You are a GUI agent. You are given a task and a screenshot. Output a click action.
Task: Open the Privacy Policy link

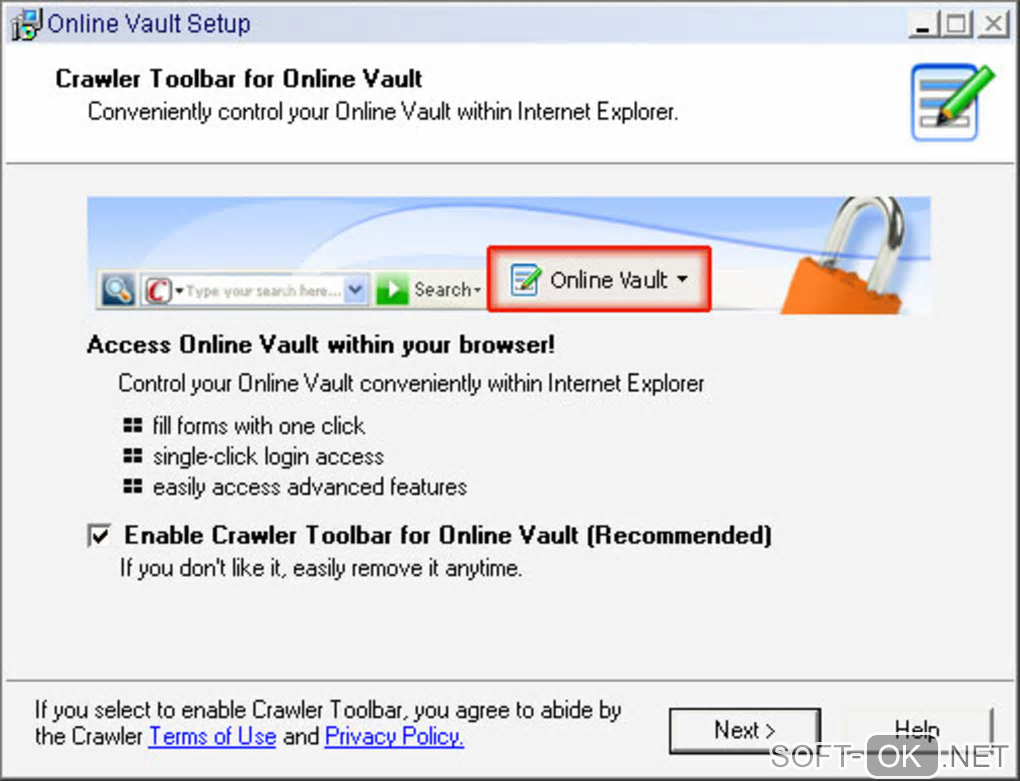tap(394, 736)
